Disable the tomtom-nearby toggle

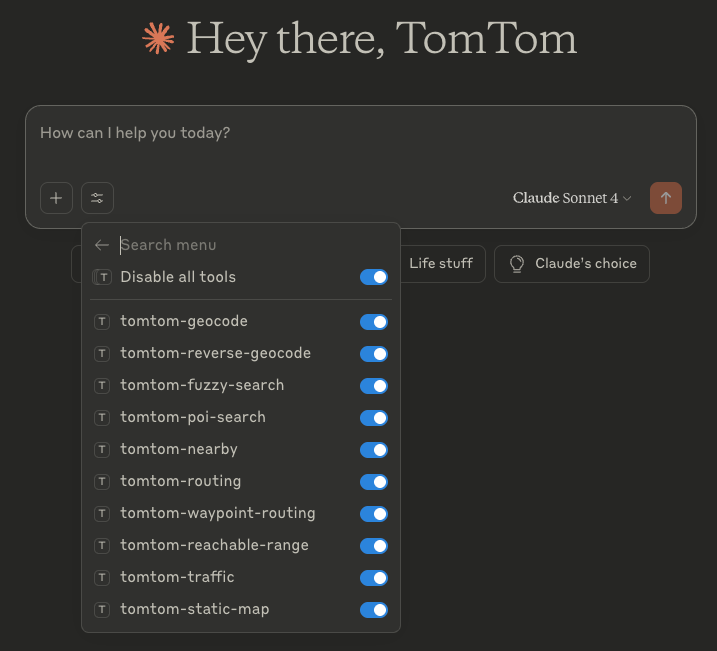[374, 450]
